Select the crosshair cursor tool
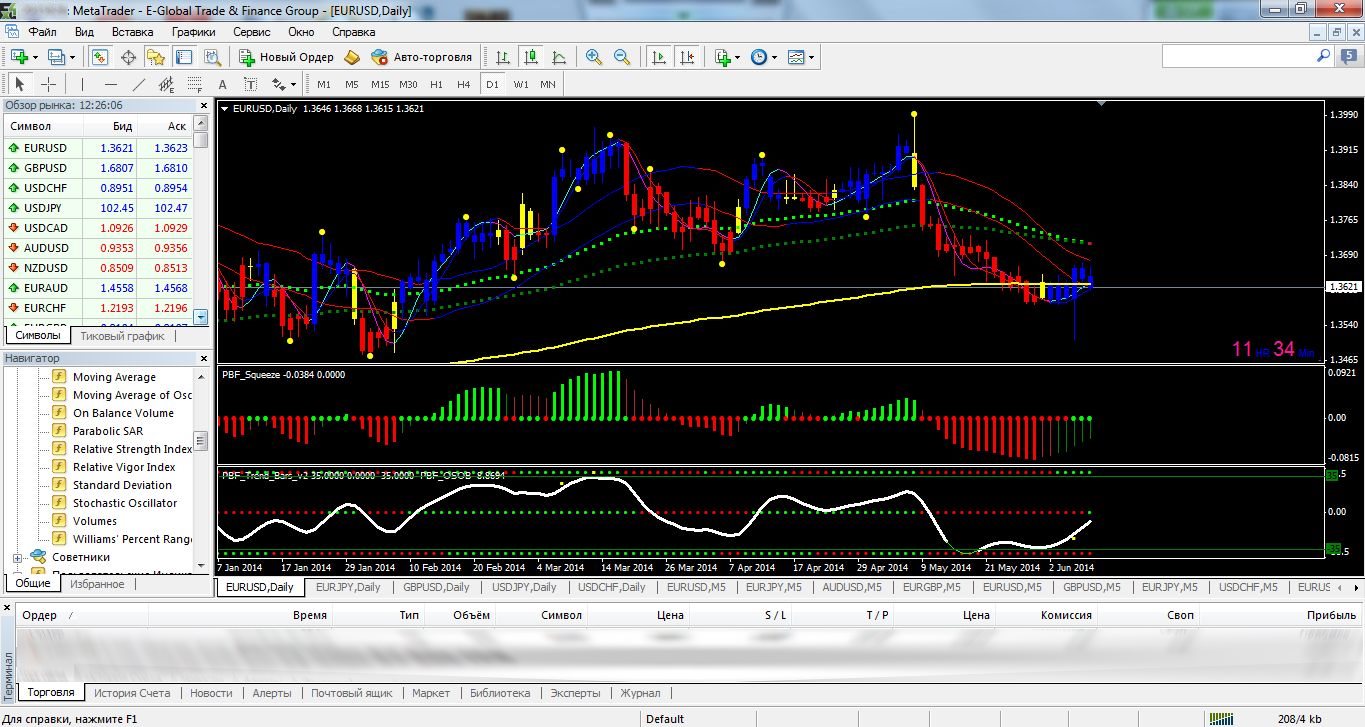The width and height of the screenshot is (1365, 727). (48, 84)
